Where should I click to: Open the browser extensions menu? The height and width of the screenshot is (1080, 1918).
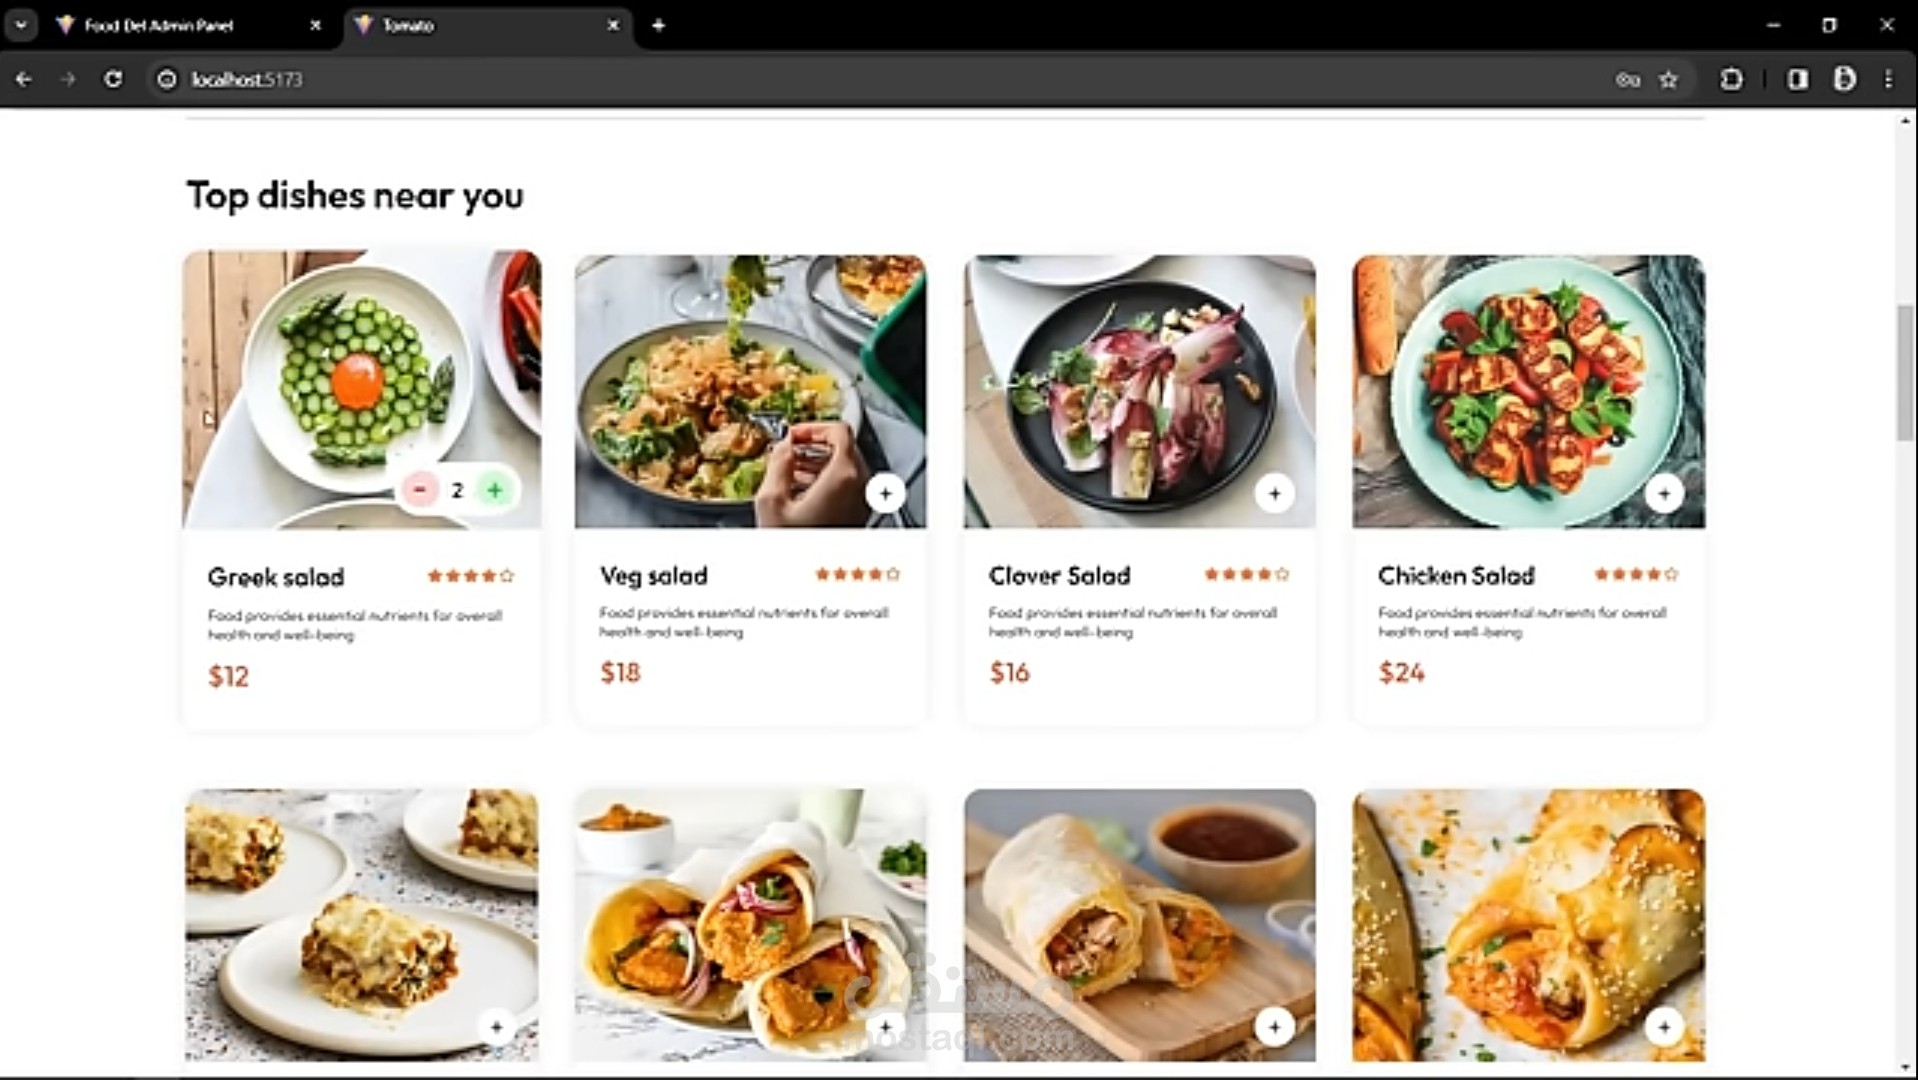coord(1731,80)
